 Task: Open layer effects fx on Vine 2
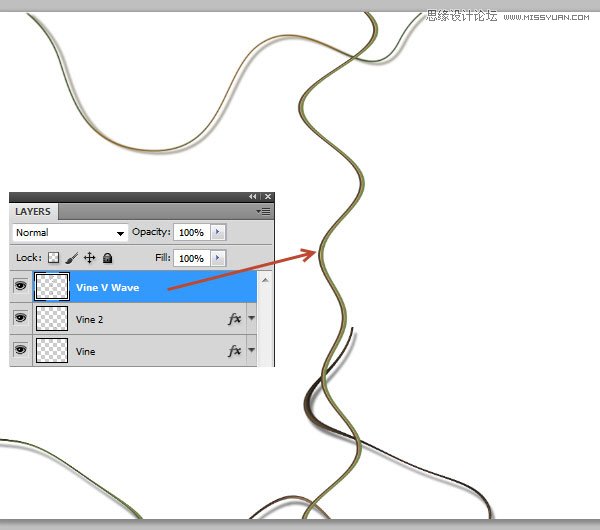[235, 318]
